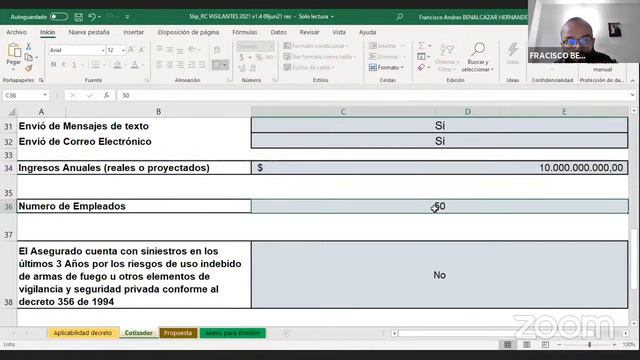
Task: Switch to Page Layout view icon
Action: (x=527, y=345)
